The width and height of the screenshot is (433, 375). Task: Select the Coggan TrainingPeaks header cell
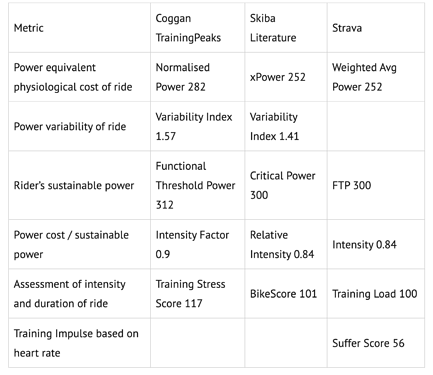pyautogui.click(x=197, y=28)
